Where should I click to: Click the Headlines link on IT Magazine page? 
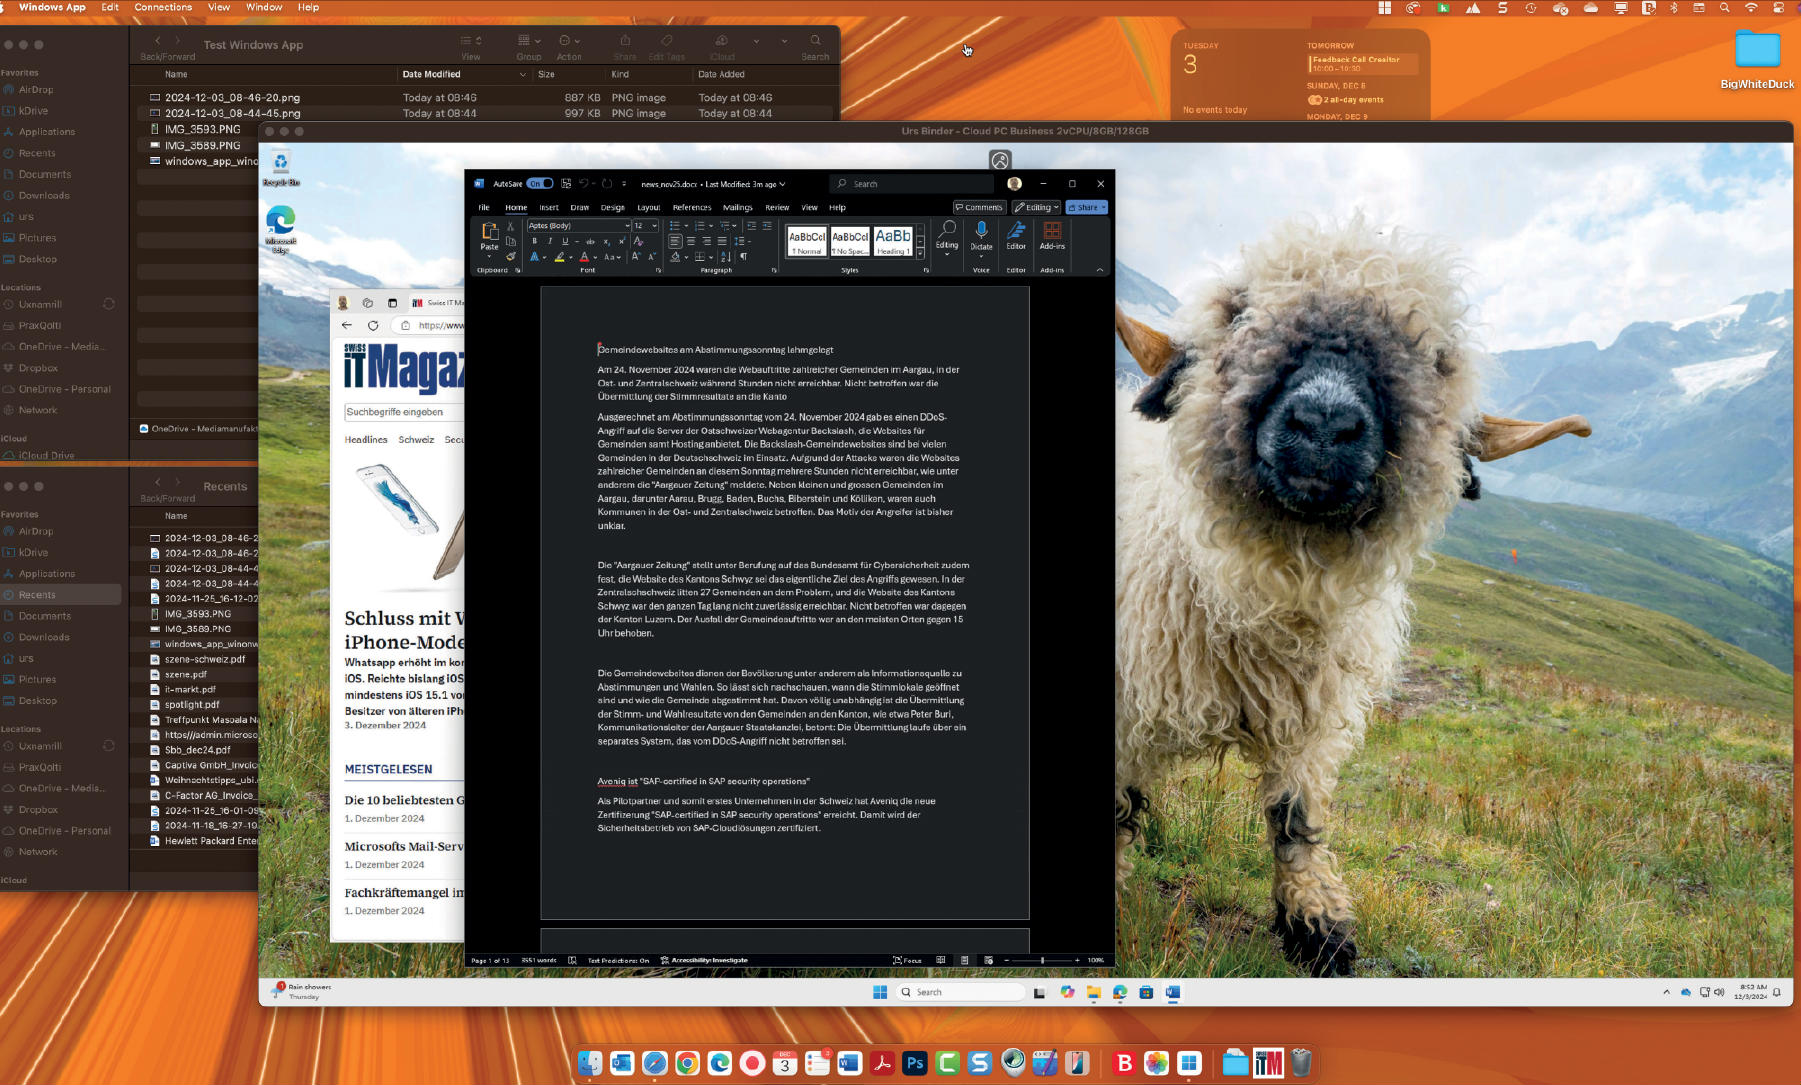[366, 439]
